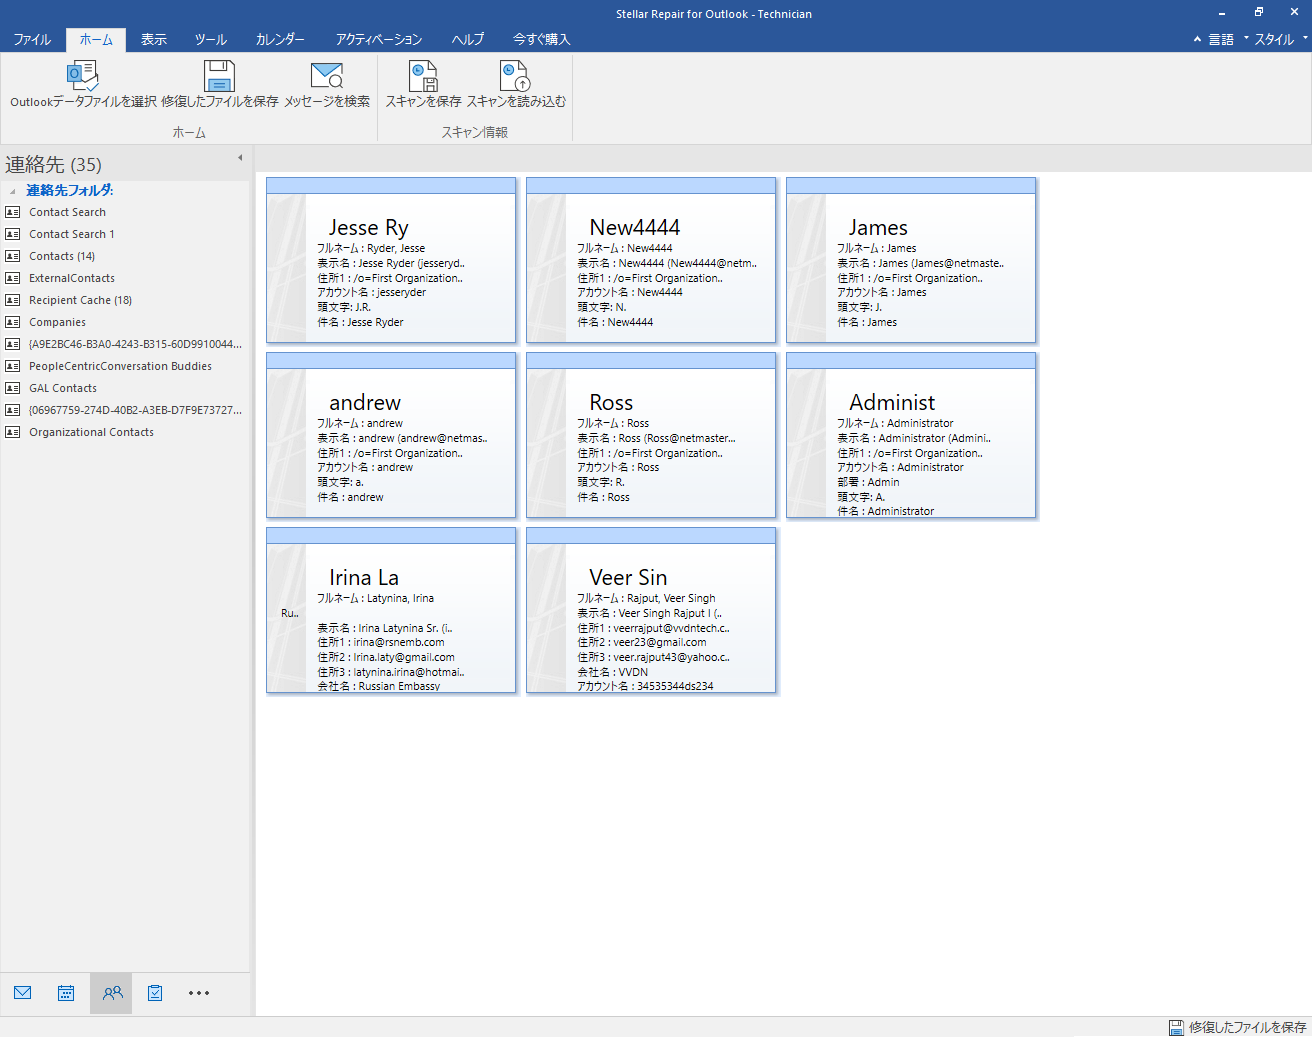Image resolution: width=1312 pixels, height=1037 pixels.
Task: Select {A9E2BC46-B3A0-4243... folder
Action: pos(135,344)
